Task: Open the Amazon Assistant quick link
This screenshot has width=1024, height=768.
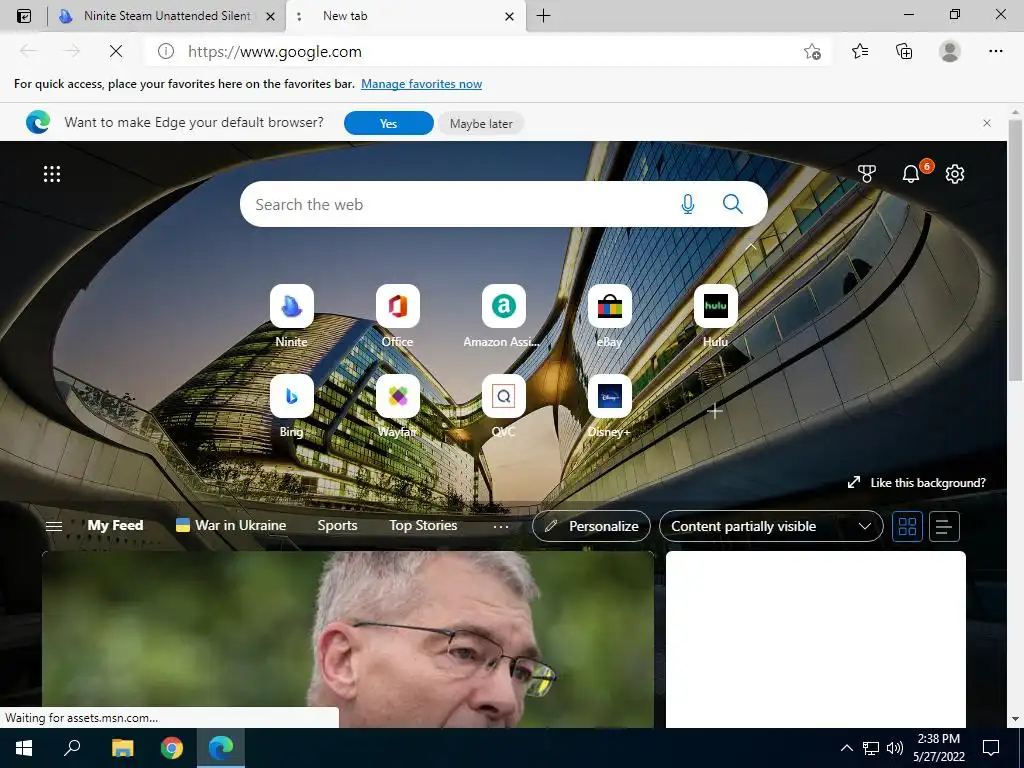Action: point(503,306)
